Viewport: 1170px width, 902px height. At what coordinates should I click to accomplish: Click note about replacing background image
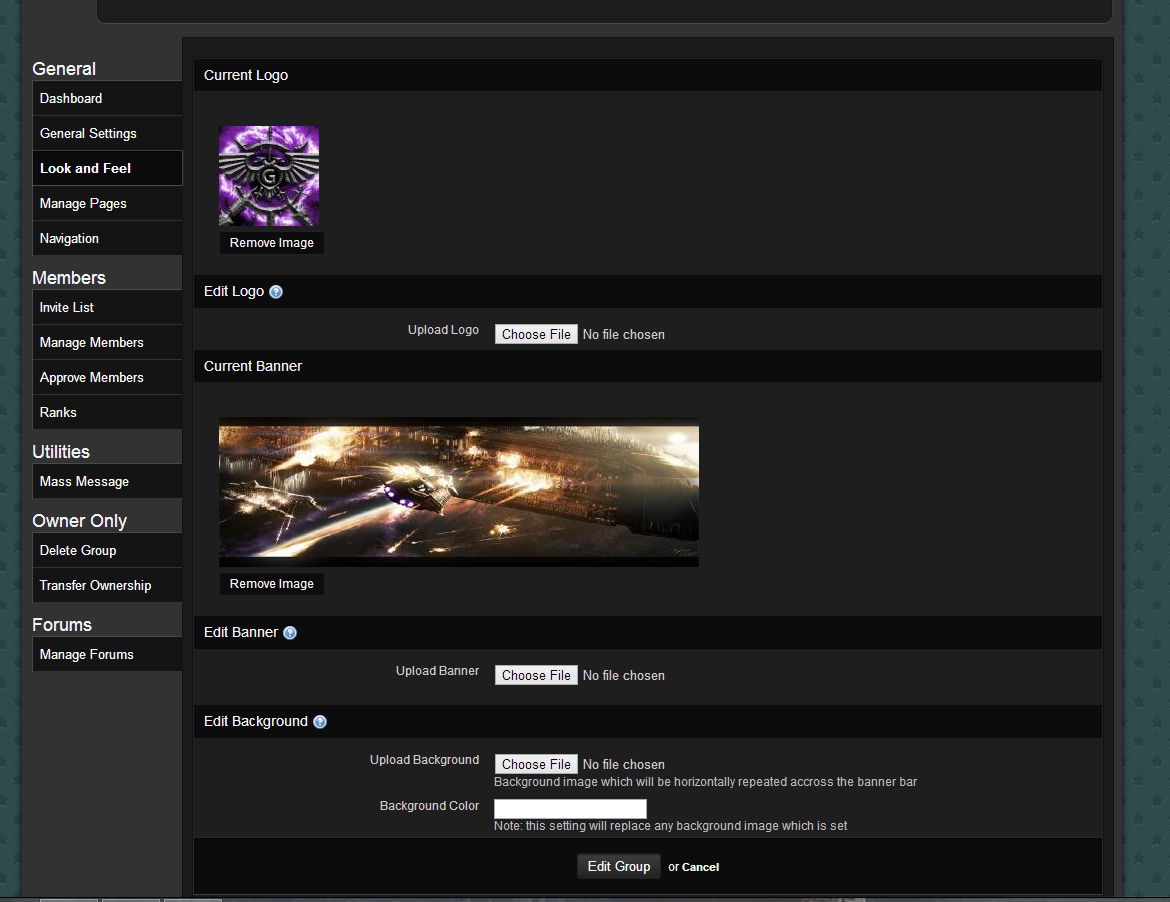click(x=670, y=826)
